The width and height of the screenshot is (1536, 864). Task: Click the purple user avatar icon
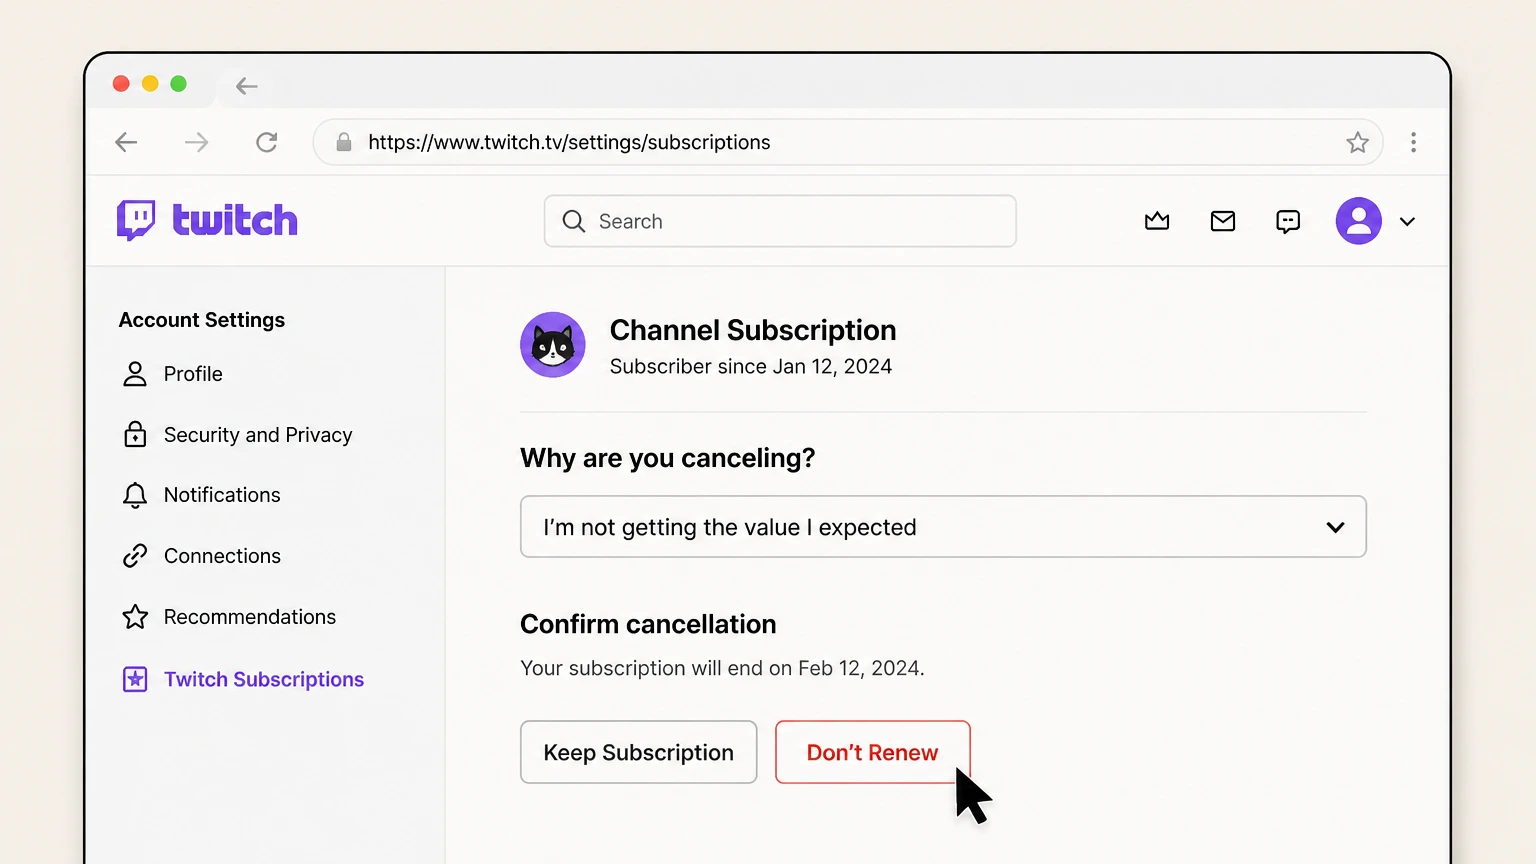[1359, 221]
